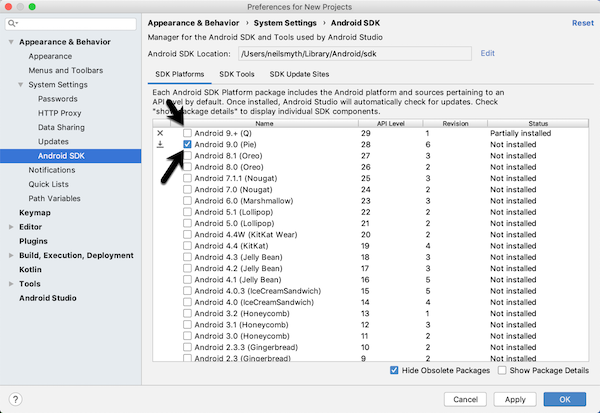Click the Apply button
Image resolution: width=600 pixels, height=413 pixels.
tap(515, 399)
